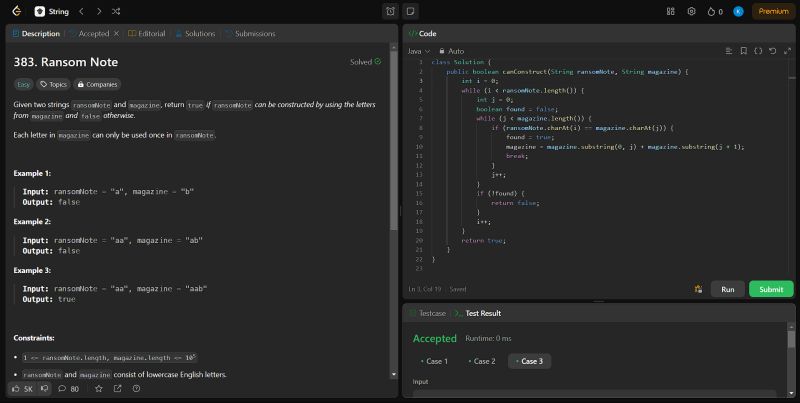Bookmark the code in editor toolbar
This screenshot has width=800, height=403.
pyautogui.click(x=743, y=50)
